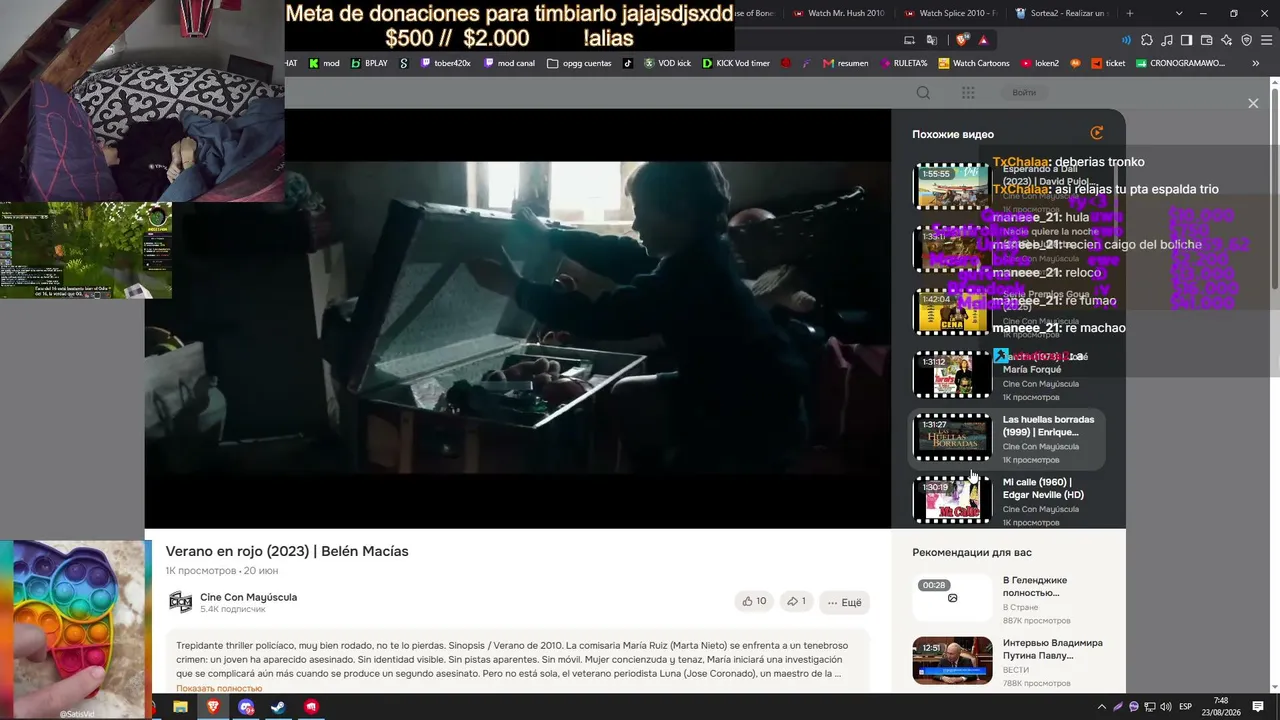1280x720 pixels.
Task: Open Steam from the taskbar
Action: pyautogui.click(x=279, y=707)
